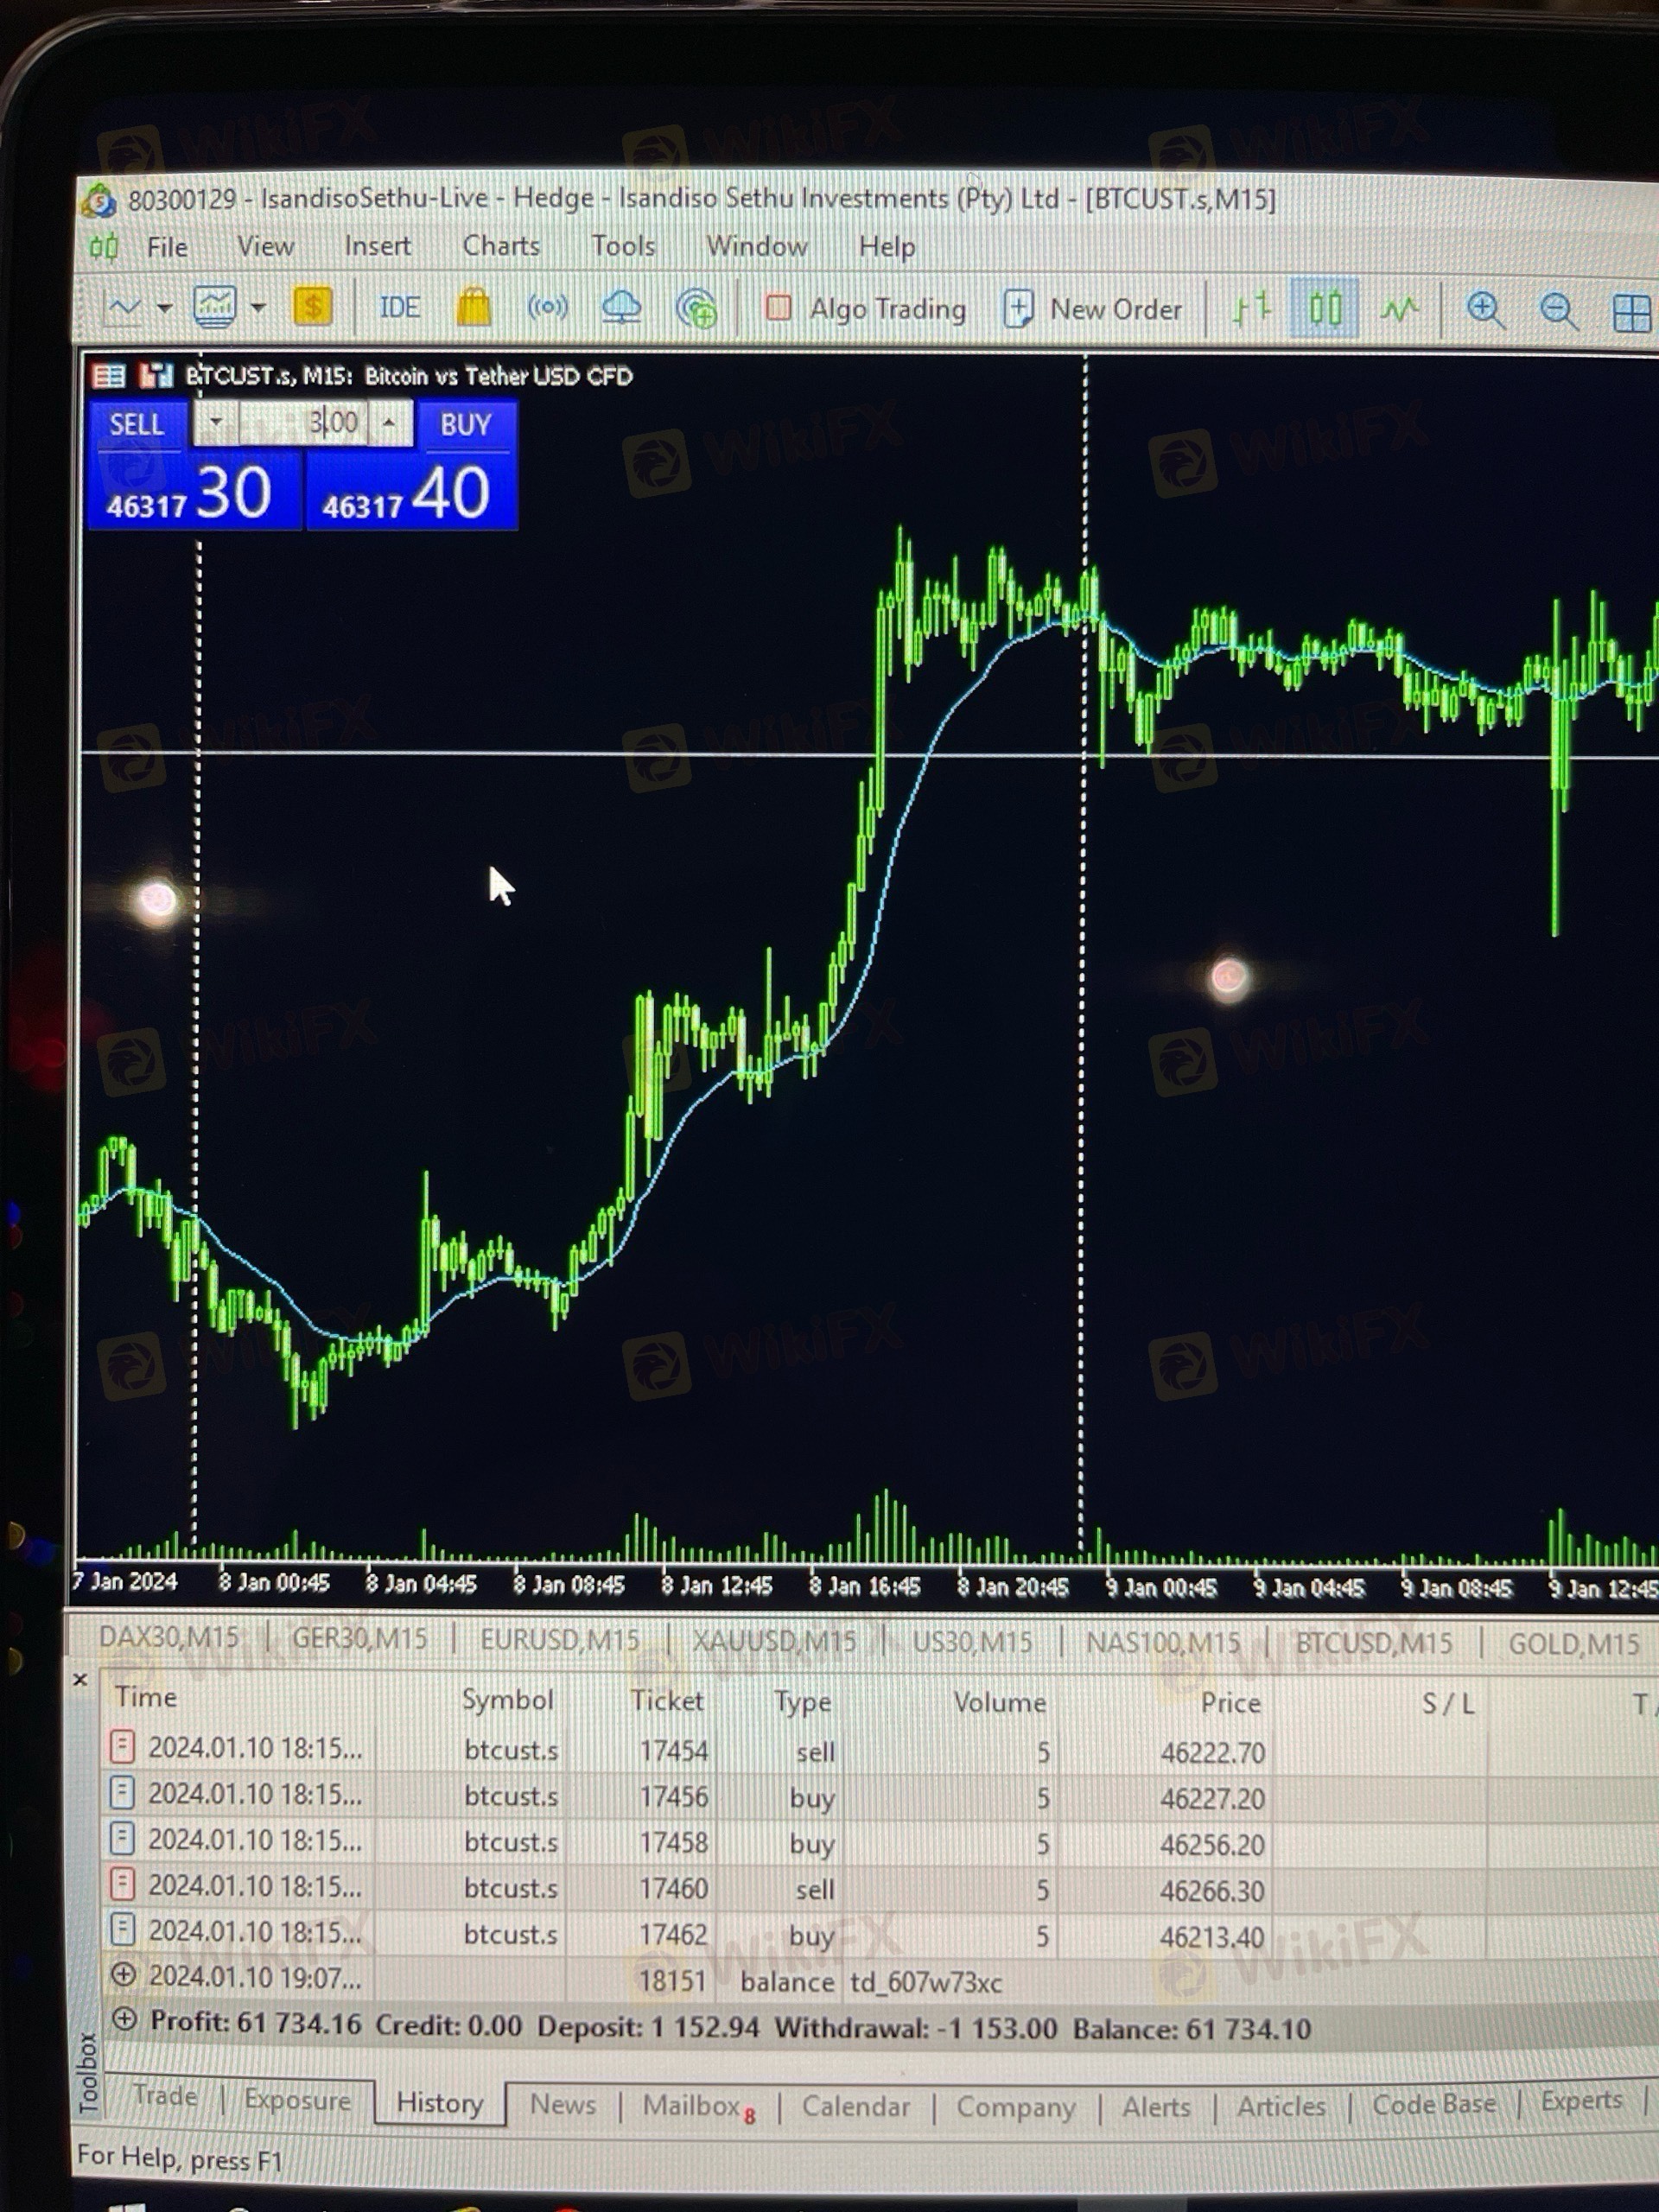Switch chart to line chart mode

[x=1400, y=309]
